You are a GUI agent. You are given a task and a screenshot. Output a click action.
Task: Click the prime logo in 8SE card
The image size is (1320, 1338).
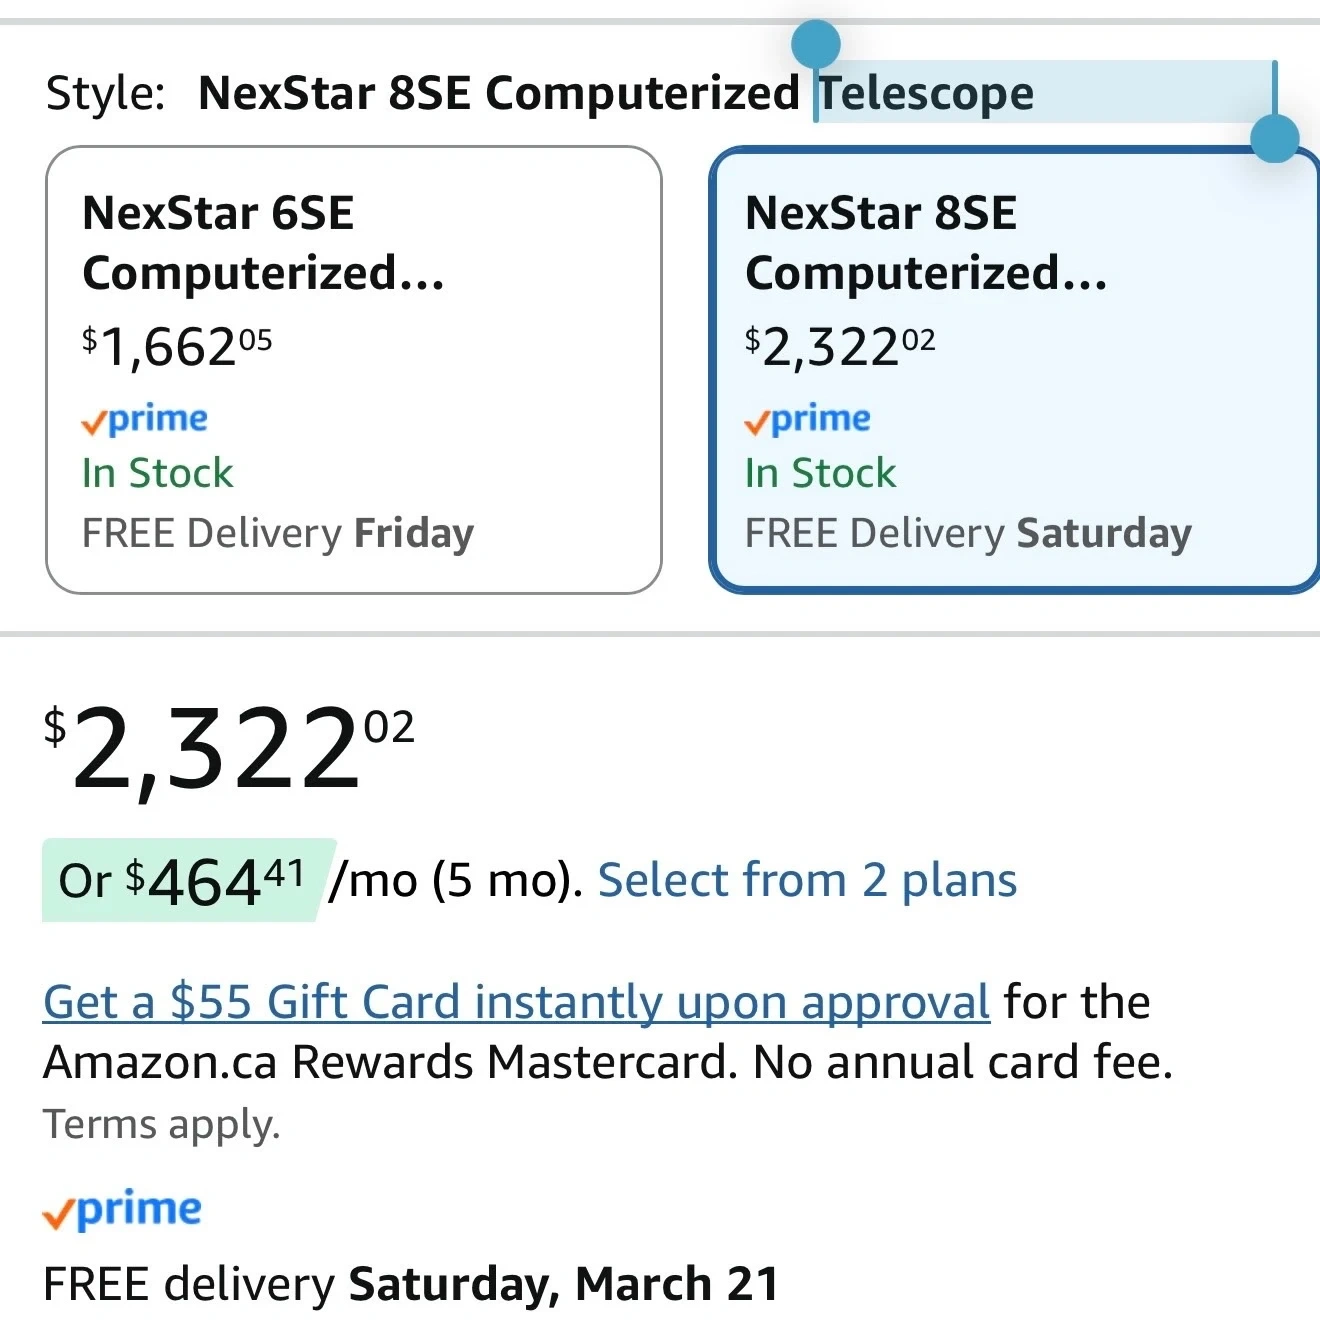pyautogui.click(x=808, y=419)
